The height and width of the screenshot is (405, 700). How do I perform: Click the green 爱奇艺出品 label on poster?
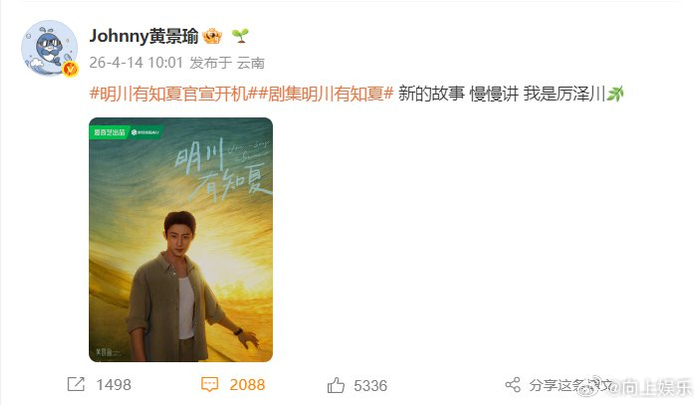click(109, 133)
